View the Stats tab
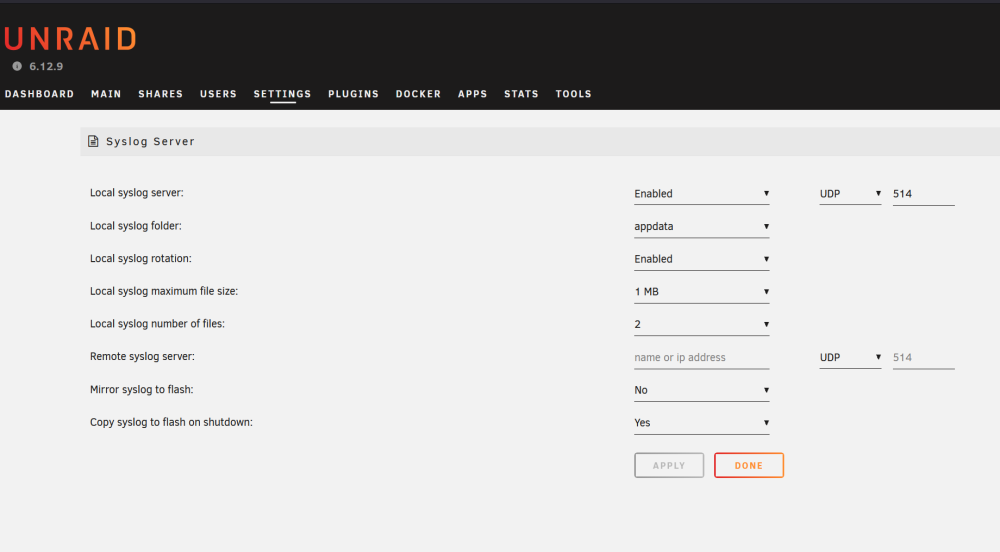This screenshot has height=552, width=1000. [521, 94]
